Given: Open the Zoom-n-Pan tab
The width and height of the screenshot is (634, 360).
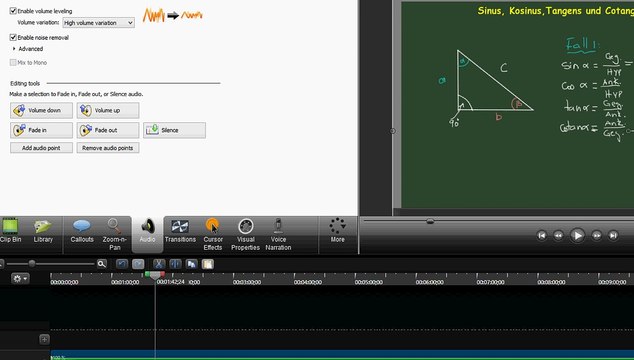Looking at the screenshot, I should tap(114, 235).
